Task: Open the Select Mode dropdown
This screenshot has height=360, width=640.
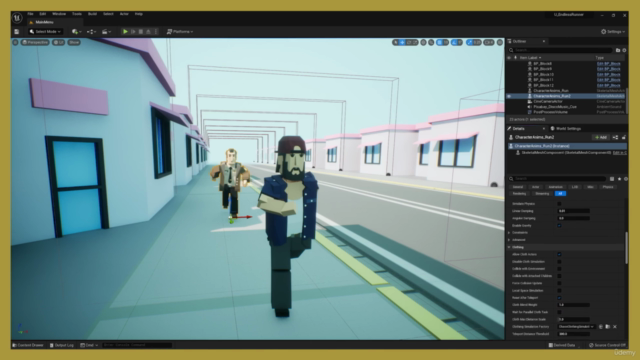Action: [x=45, y=31]
